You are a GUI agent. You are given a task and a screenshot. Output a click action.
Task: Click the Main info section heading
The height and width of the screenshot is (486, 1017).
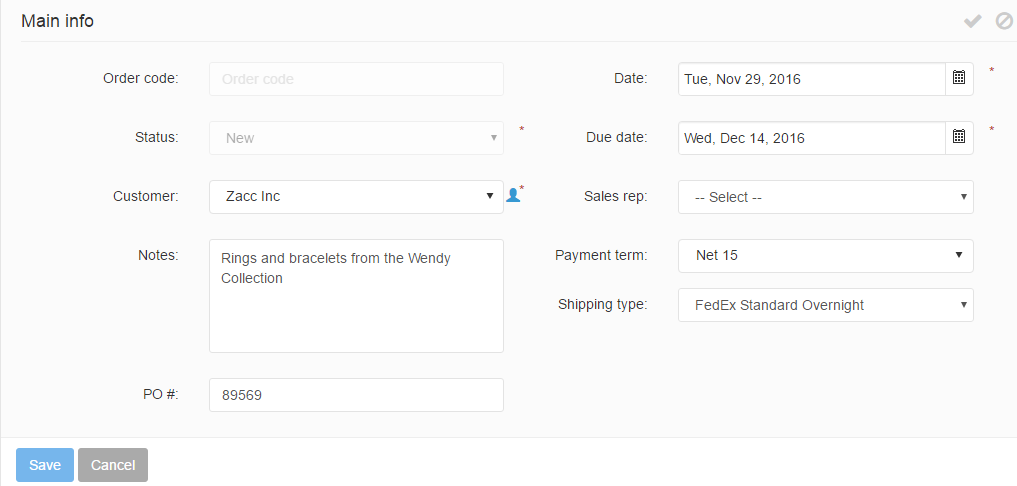[x=58, y=21]
